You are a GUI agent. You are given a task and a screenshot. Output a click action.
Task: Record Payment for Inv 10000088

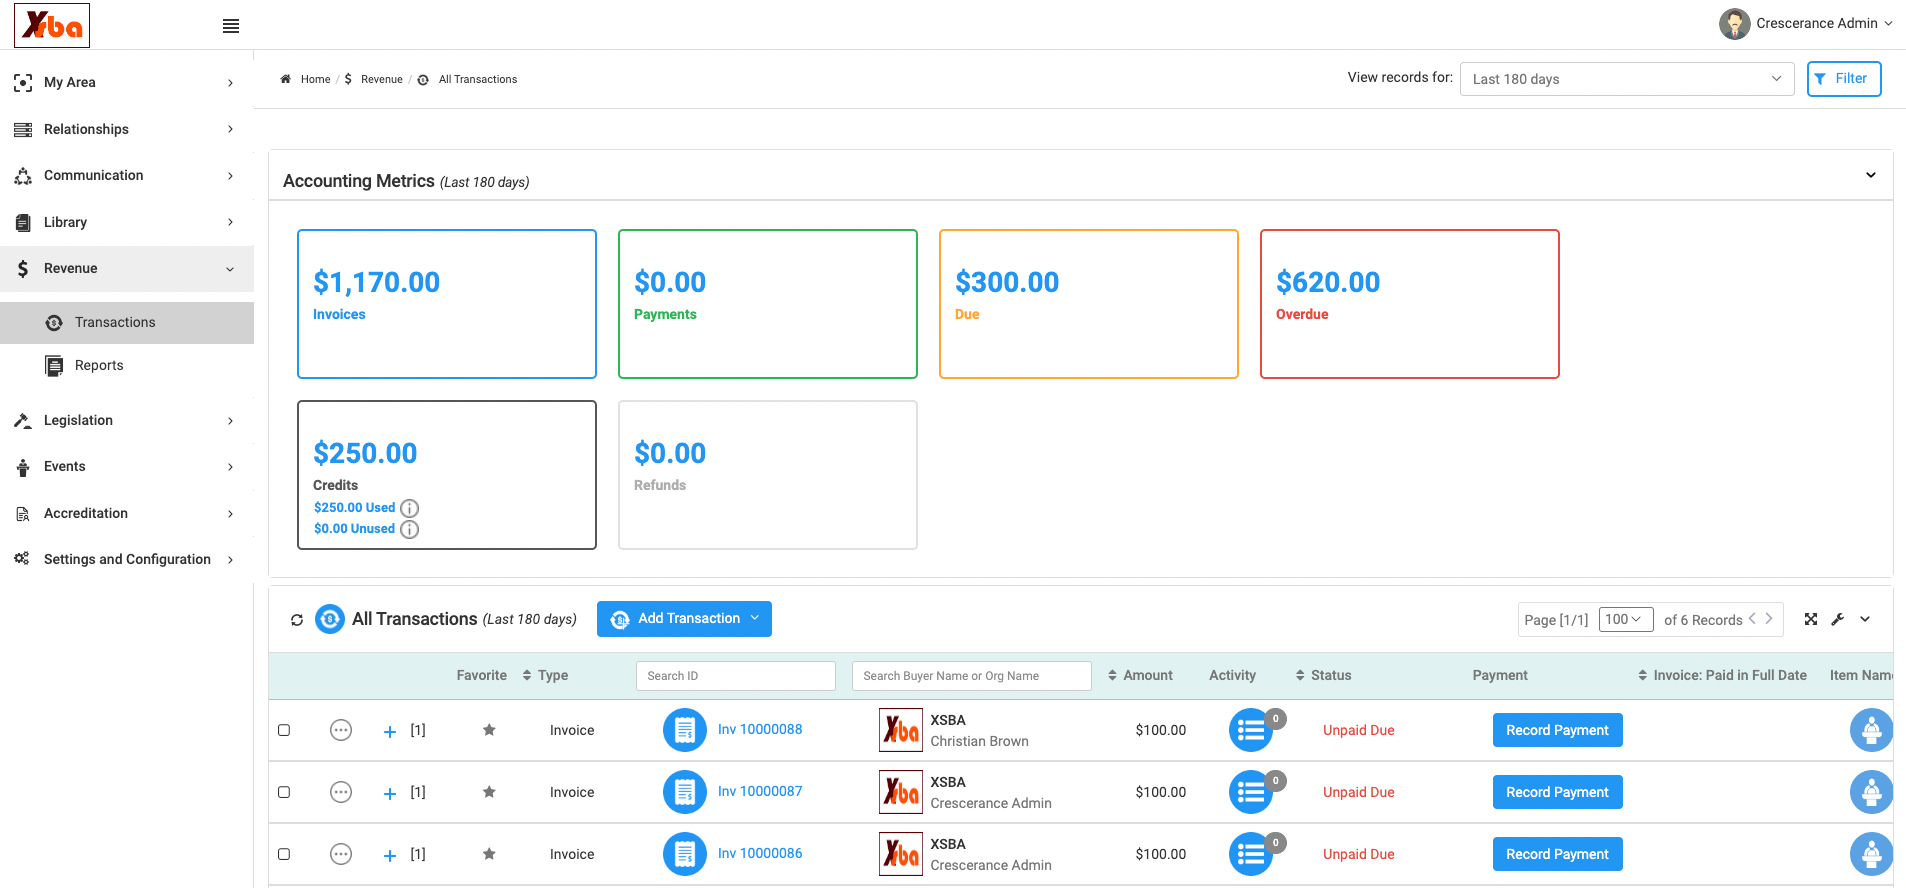(1557, 730)
